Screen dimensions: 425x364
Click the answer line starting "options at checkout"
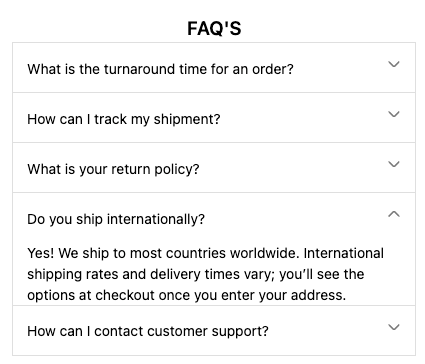click(x=187, y=295)
